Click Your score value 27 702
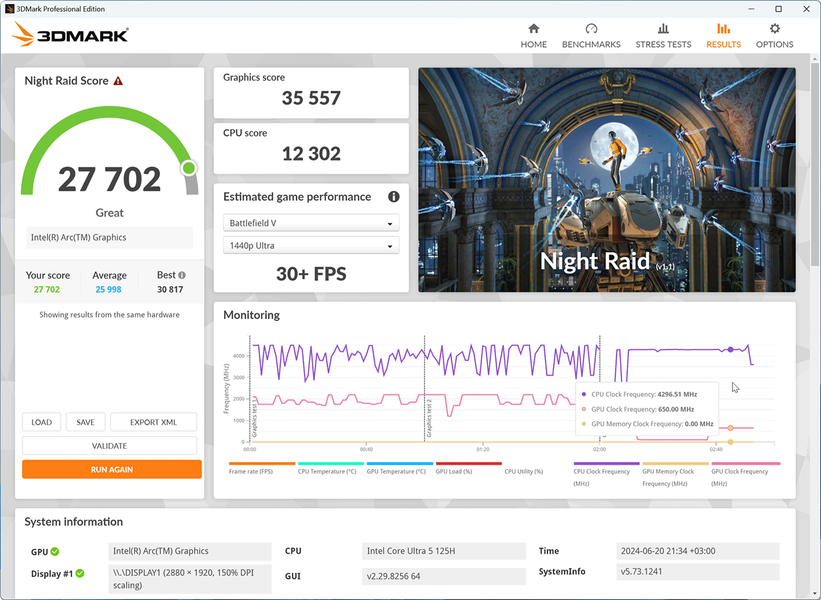Image resolution: width=821 pixels, height=600 pixels. (x=47, y=290)
